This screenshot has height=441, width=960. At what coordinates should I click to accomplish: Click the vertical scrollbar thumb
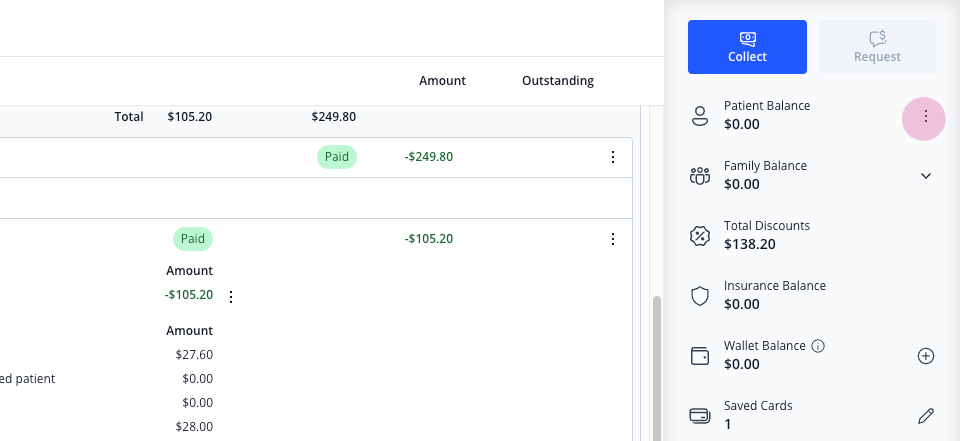657,368
